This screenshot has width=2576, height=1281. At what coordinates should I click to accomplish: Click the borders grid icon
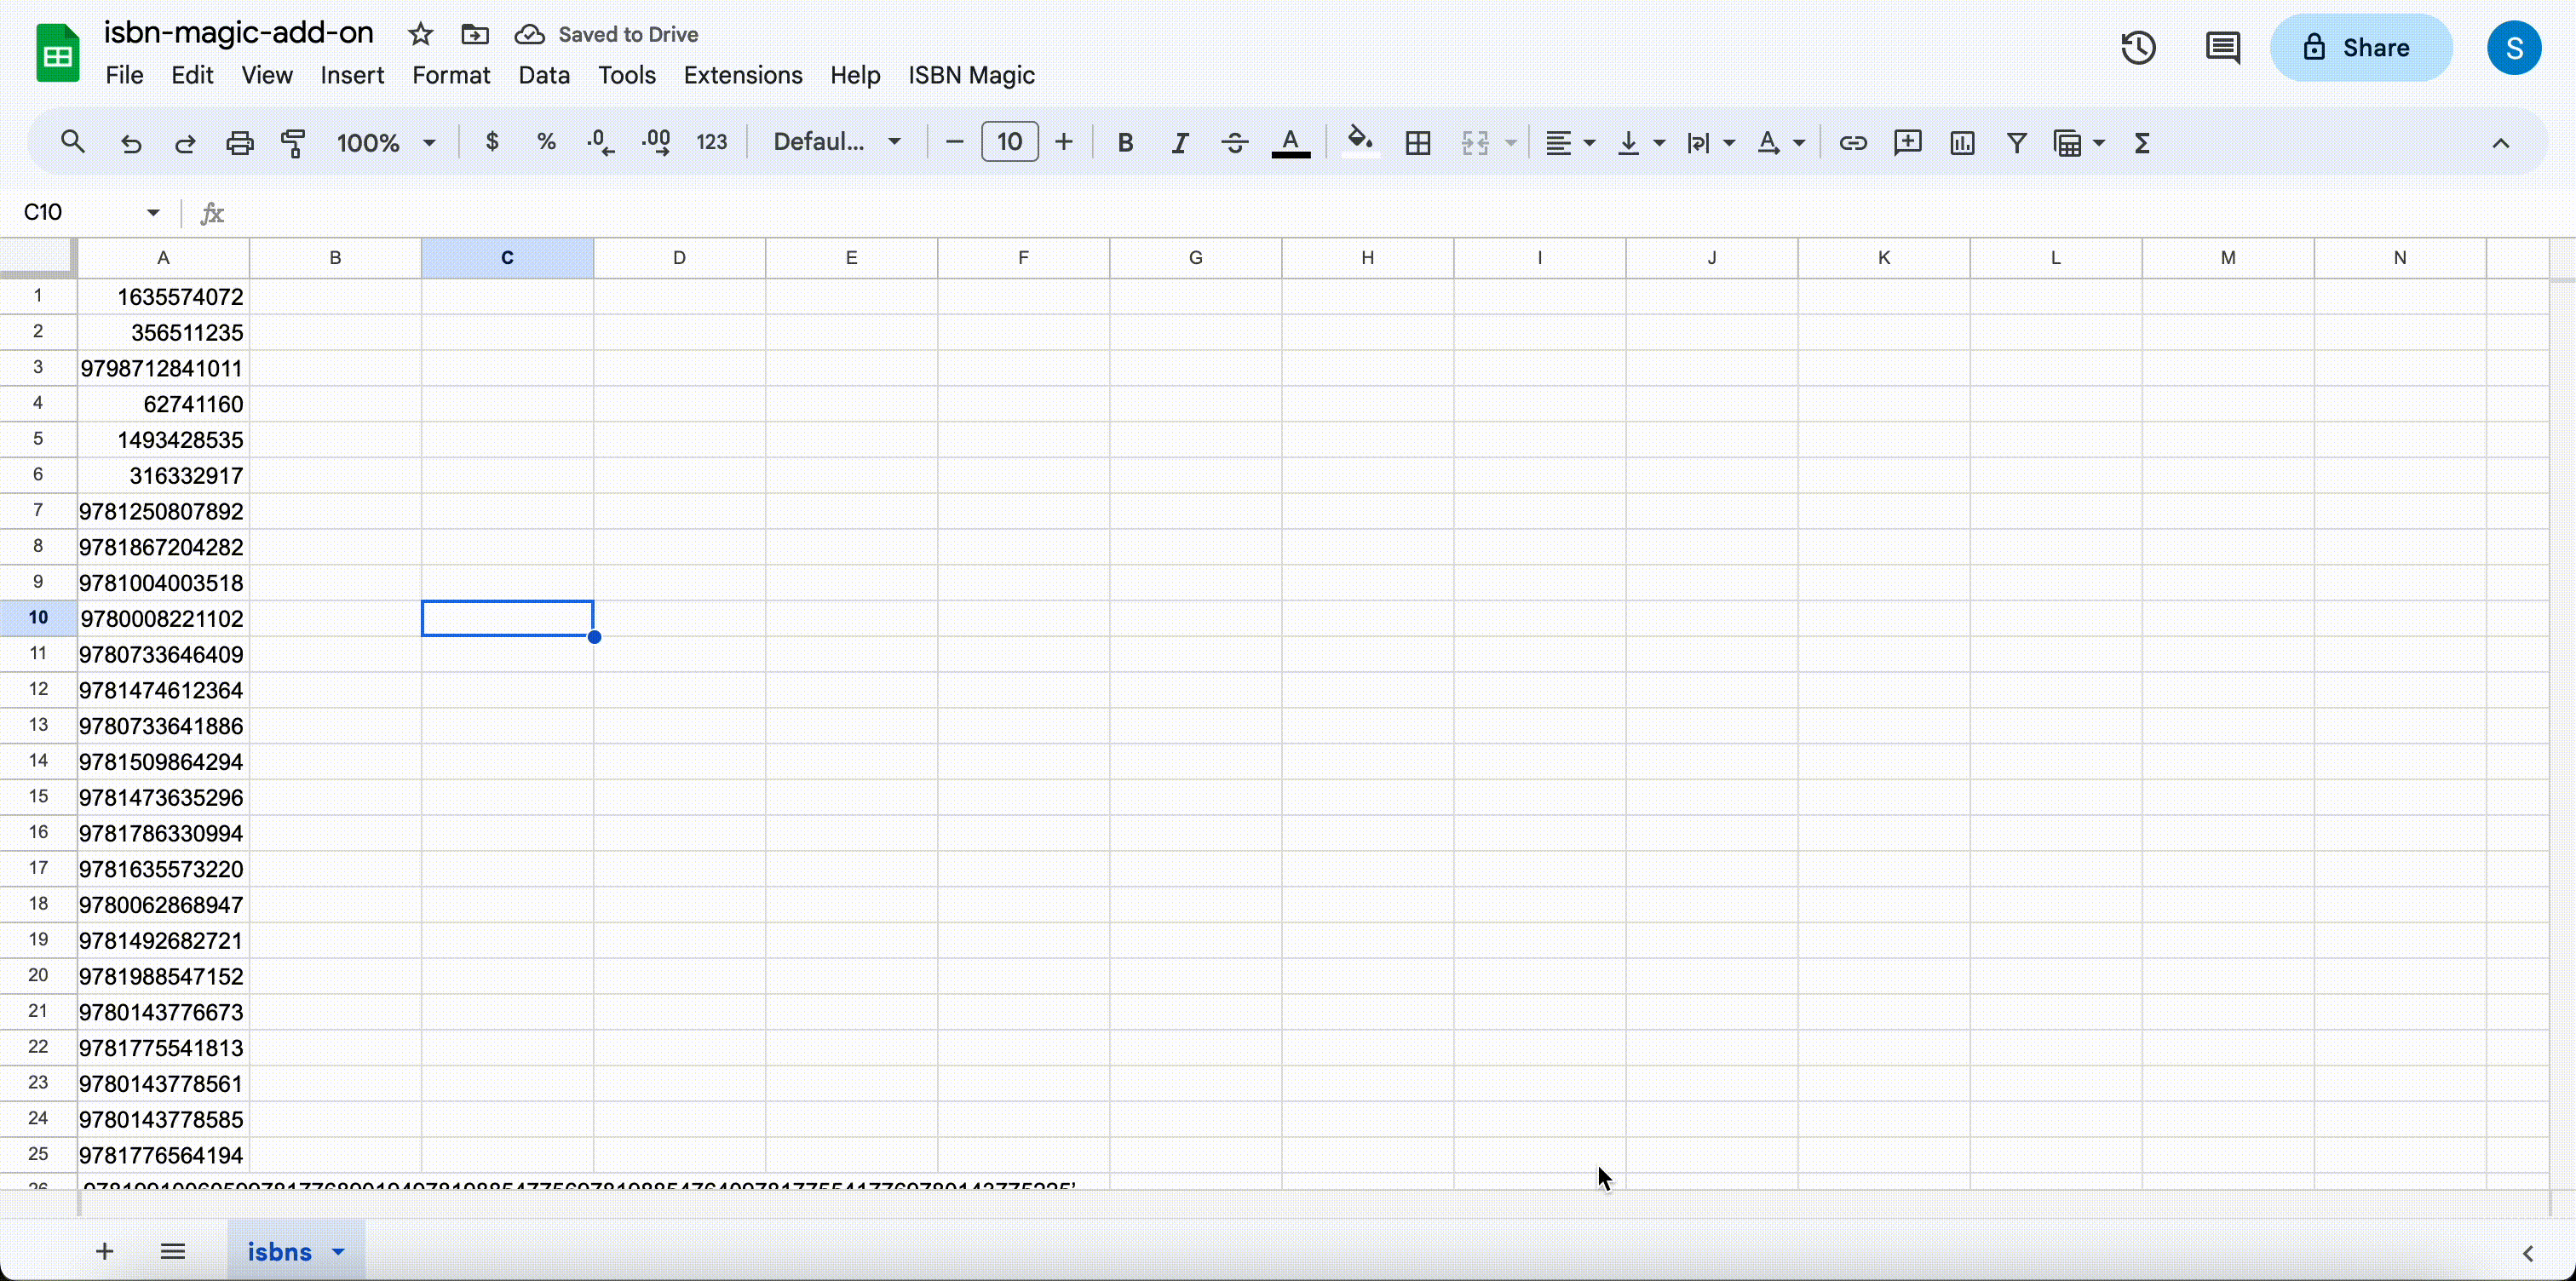click(1417, 143)
